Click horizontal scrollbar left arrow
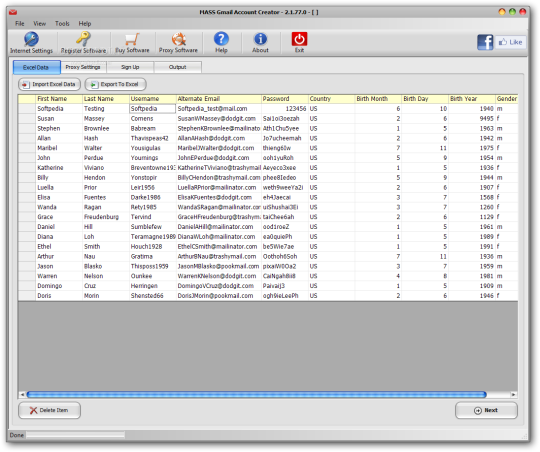Screen dimensions: 540x452 pos(22,394)
